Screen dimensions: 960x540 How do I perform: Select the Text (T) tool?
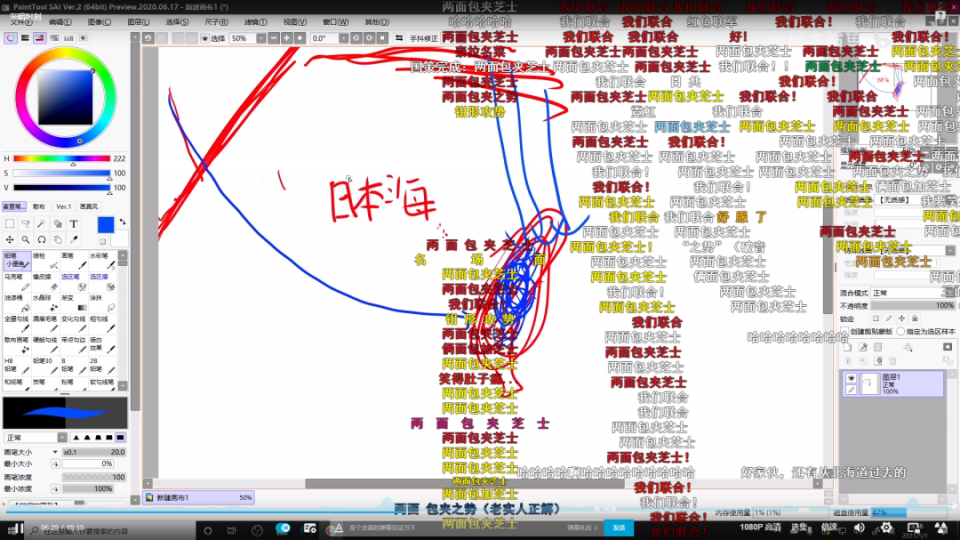(73, 224)
